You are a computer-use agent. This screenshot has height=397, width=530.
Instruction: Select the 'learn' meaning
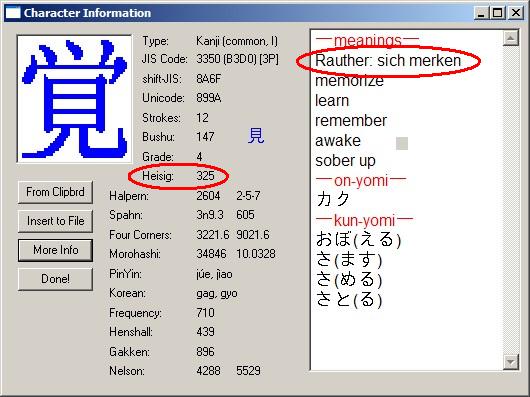tap(332, 101)
